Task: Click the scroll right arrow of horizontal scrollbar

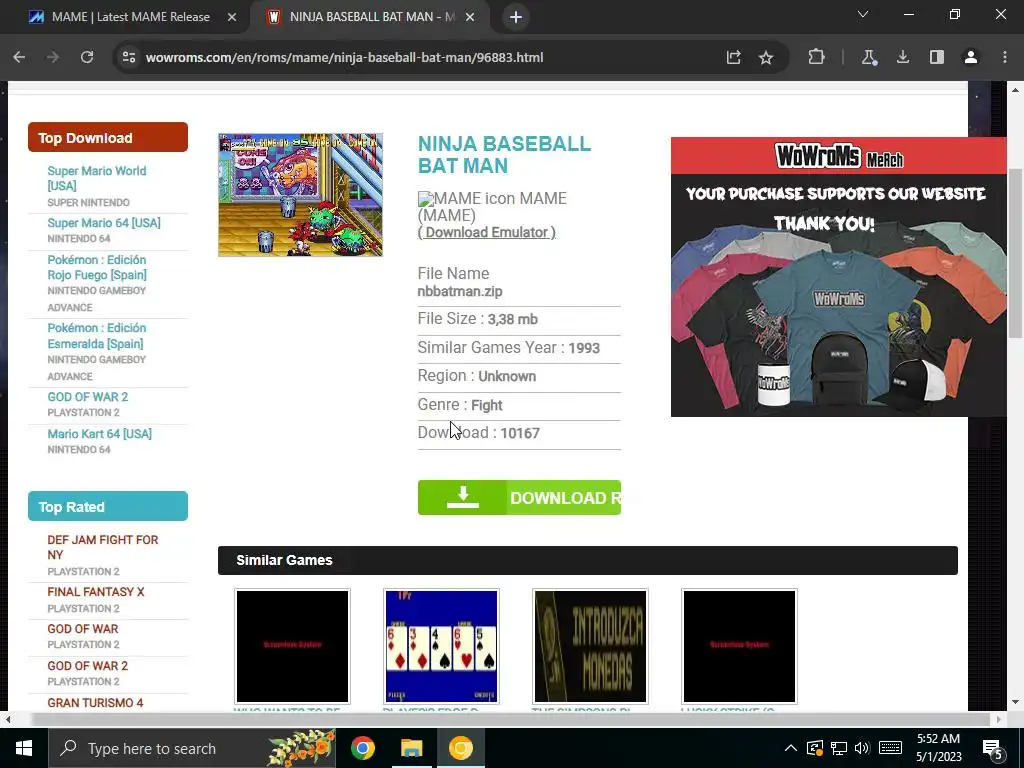Action: [x=999, y=719]
